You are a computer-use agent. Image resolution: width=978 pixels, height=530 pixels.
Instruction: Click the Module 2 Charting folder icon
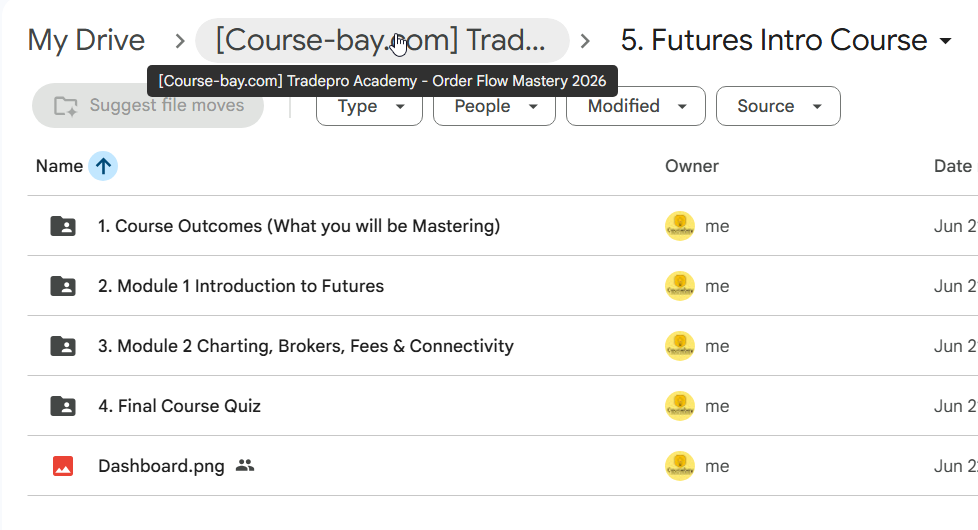(x=63, y=345)
